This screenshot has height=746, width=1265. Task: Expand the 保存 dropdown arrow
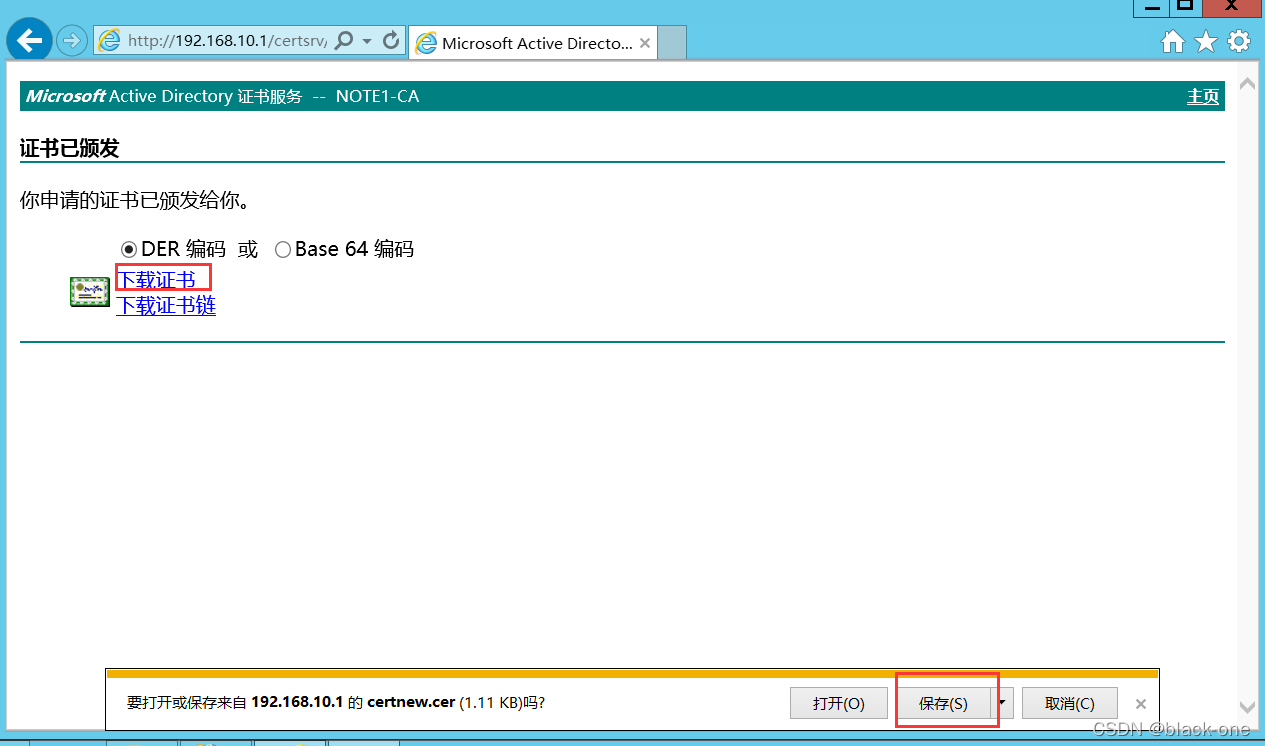[x=1003, y=703]
